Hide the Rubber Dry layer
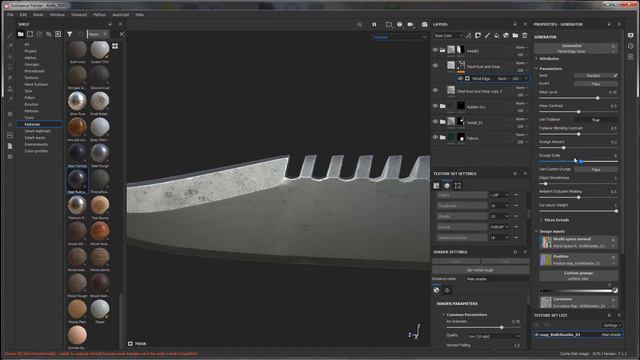 click(435, 106)
